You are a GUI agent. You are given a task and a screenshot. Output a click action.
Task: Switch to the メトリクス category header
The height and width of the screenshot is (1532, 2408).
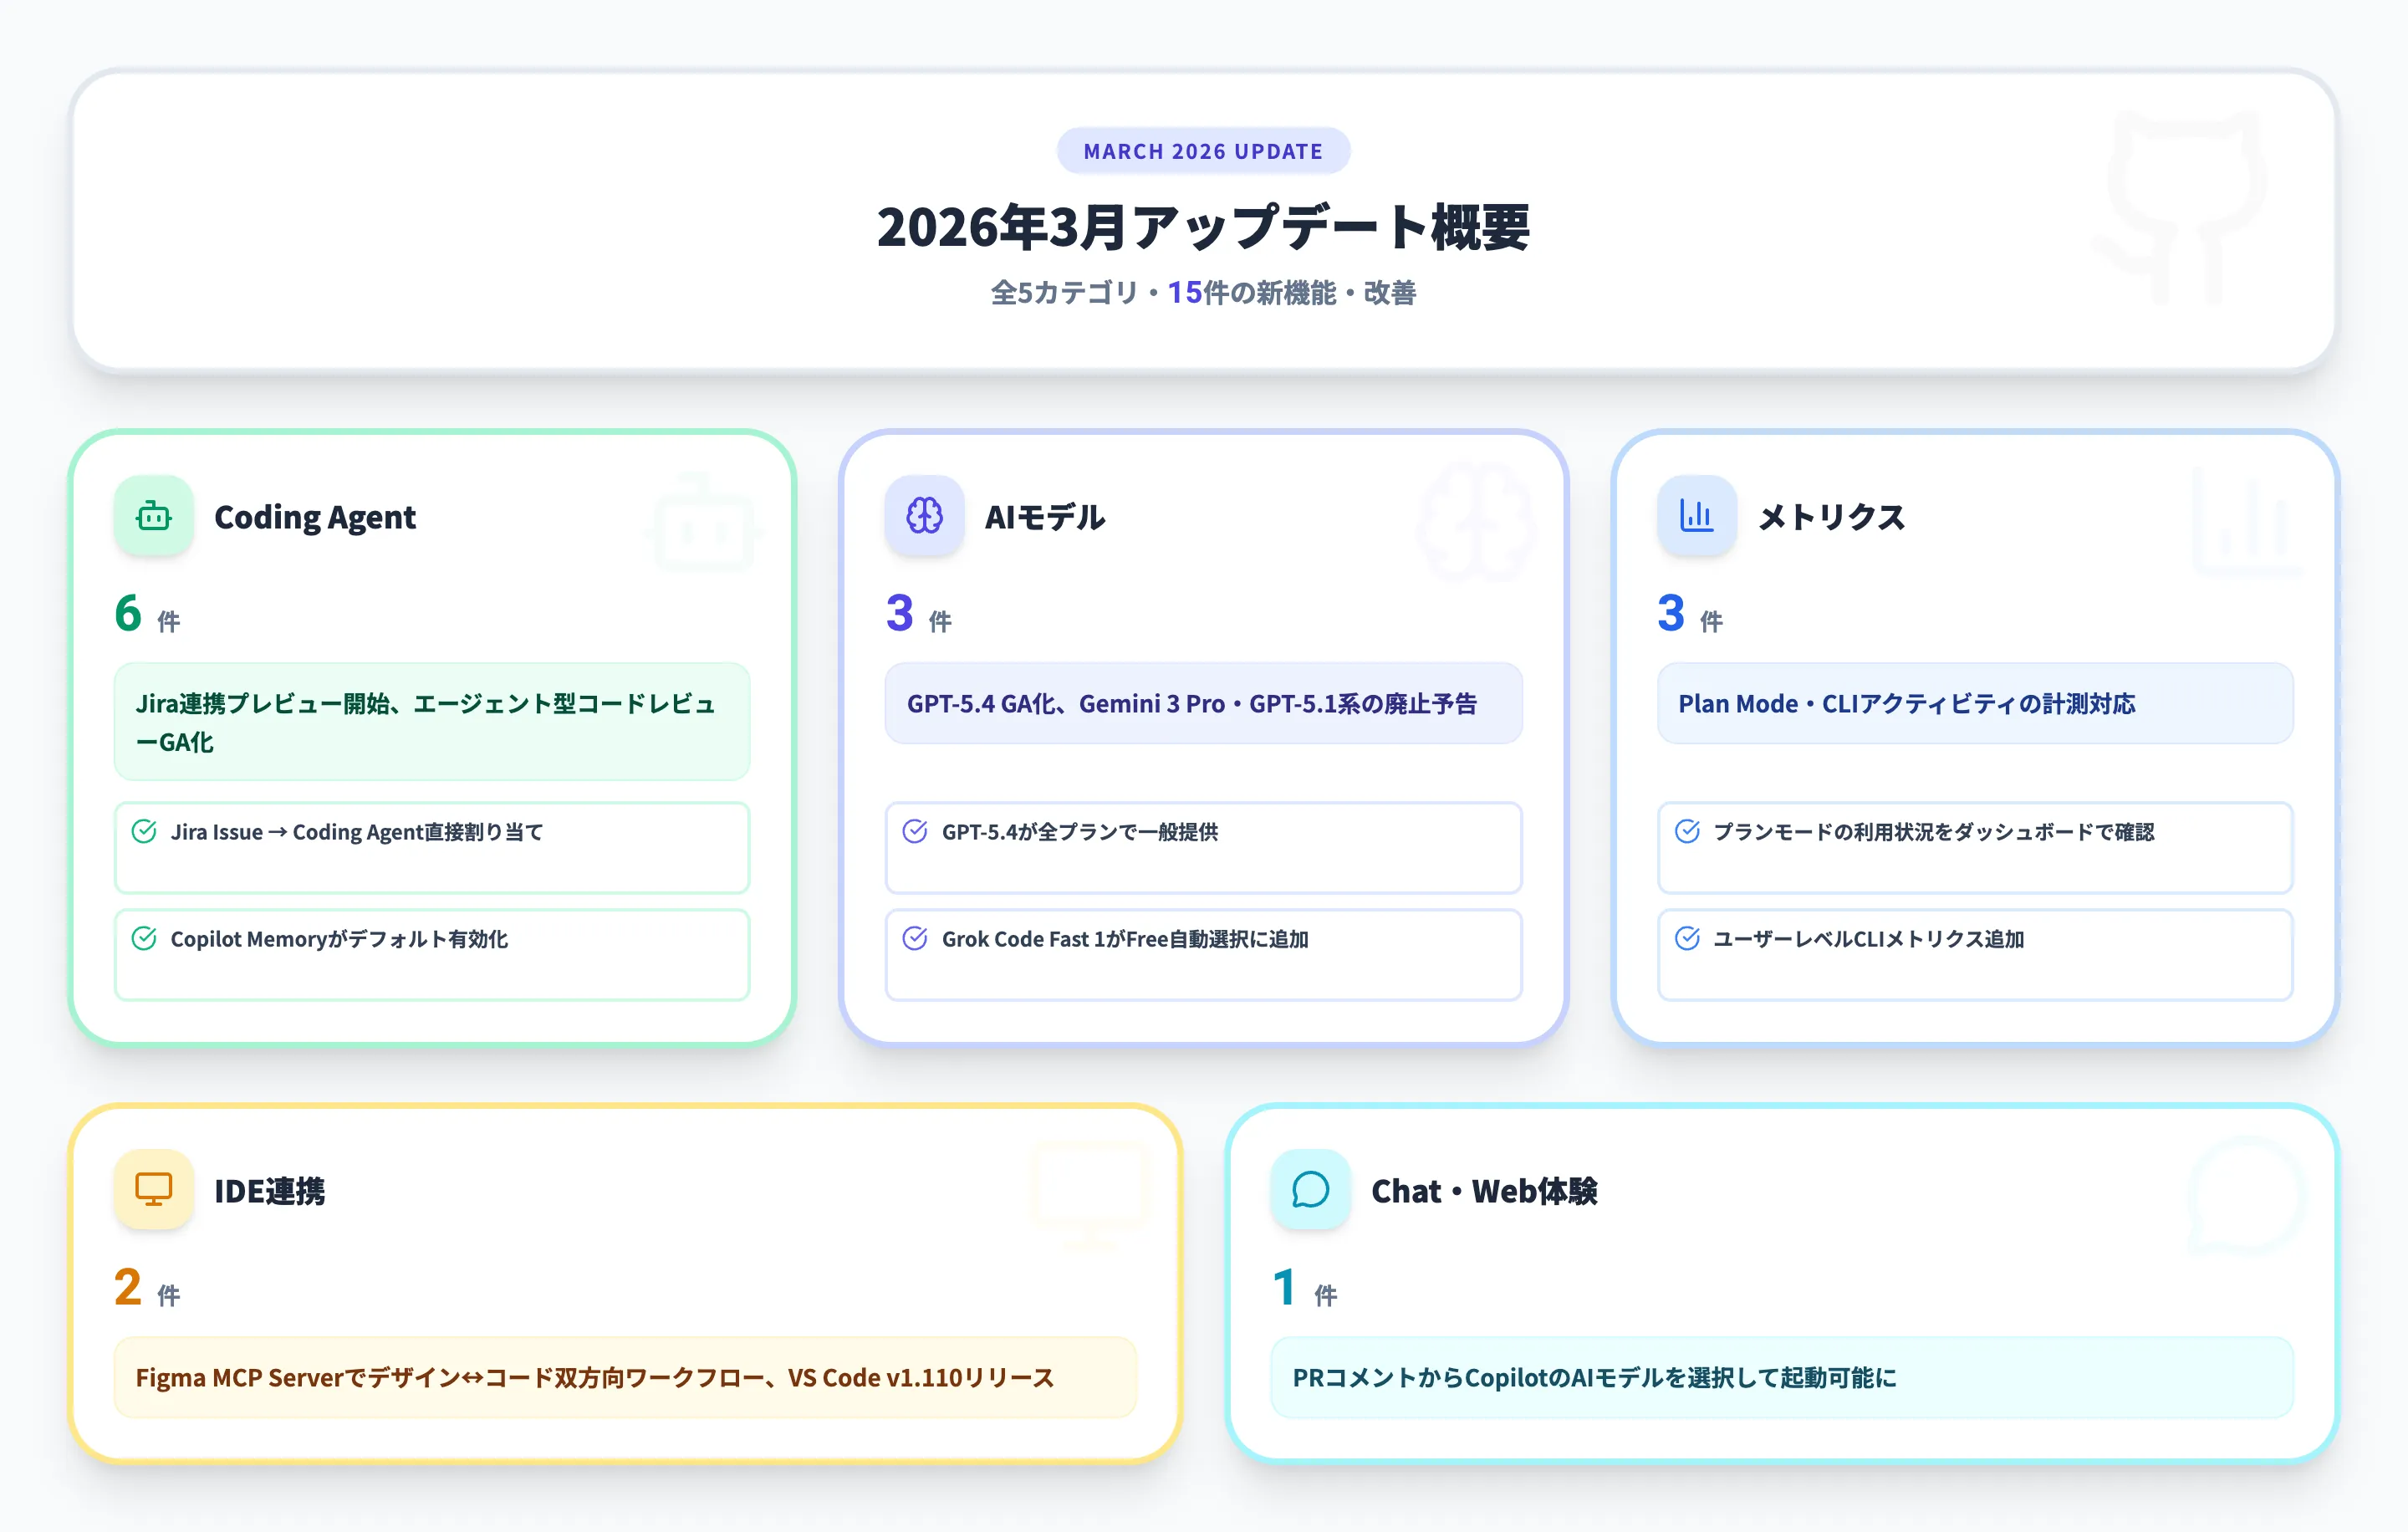point(1831,518)
